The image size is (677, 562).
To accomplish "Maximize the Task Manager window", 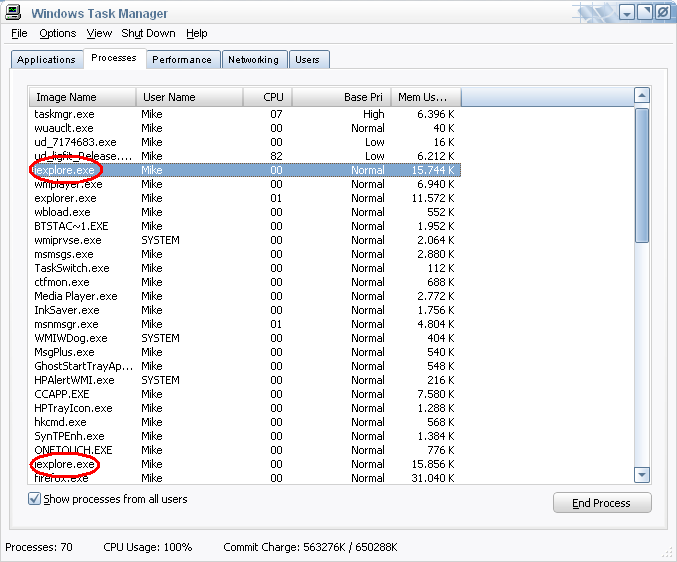I will click(x=643, y=13).
